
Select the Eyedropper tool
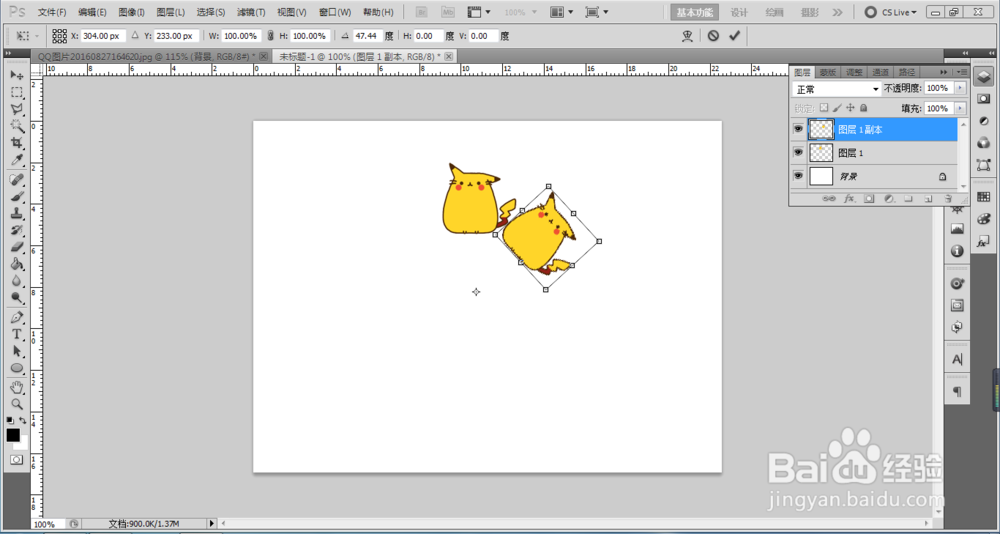tap(17, 159)
